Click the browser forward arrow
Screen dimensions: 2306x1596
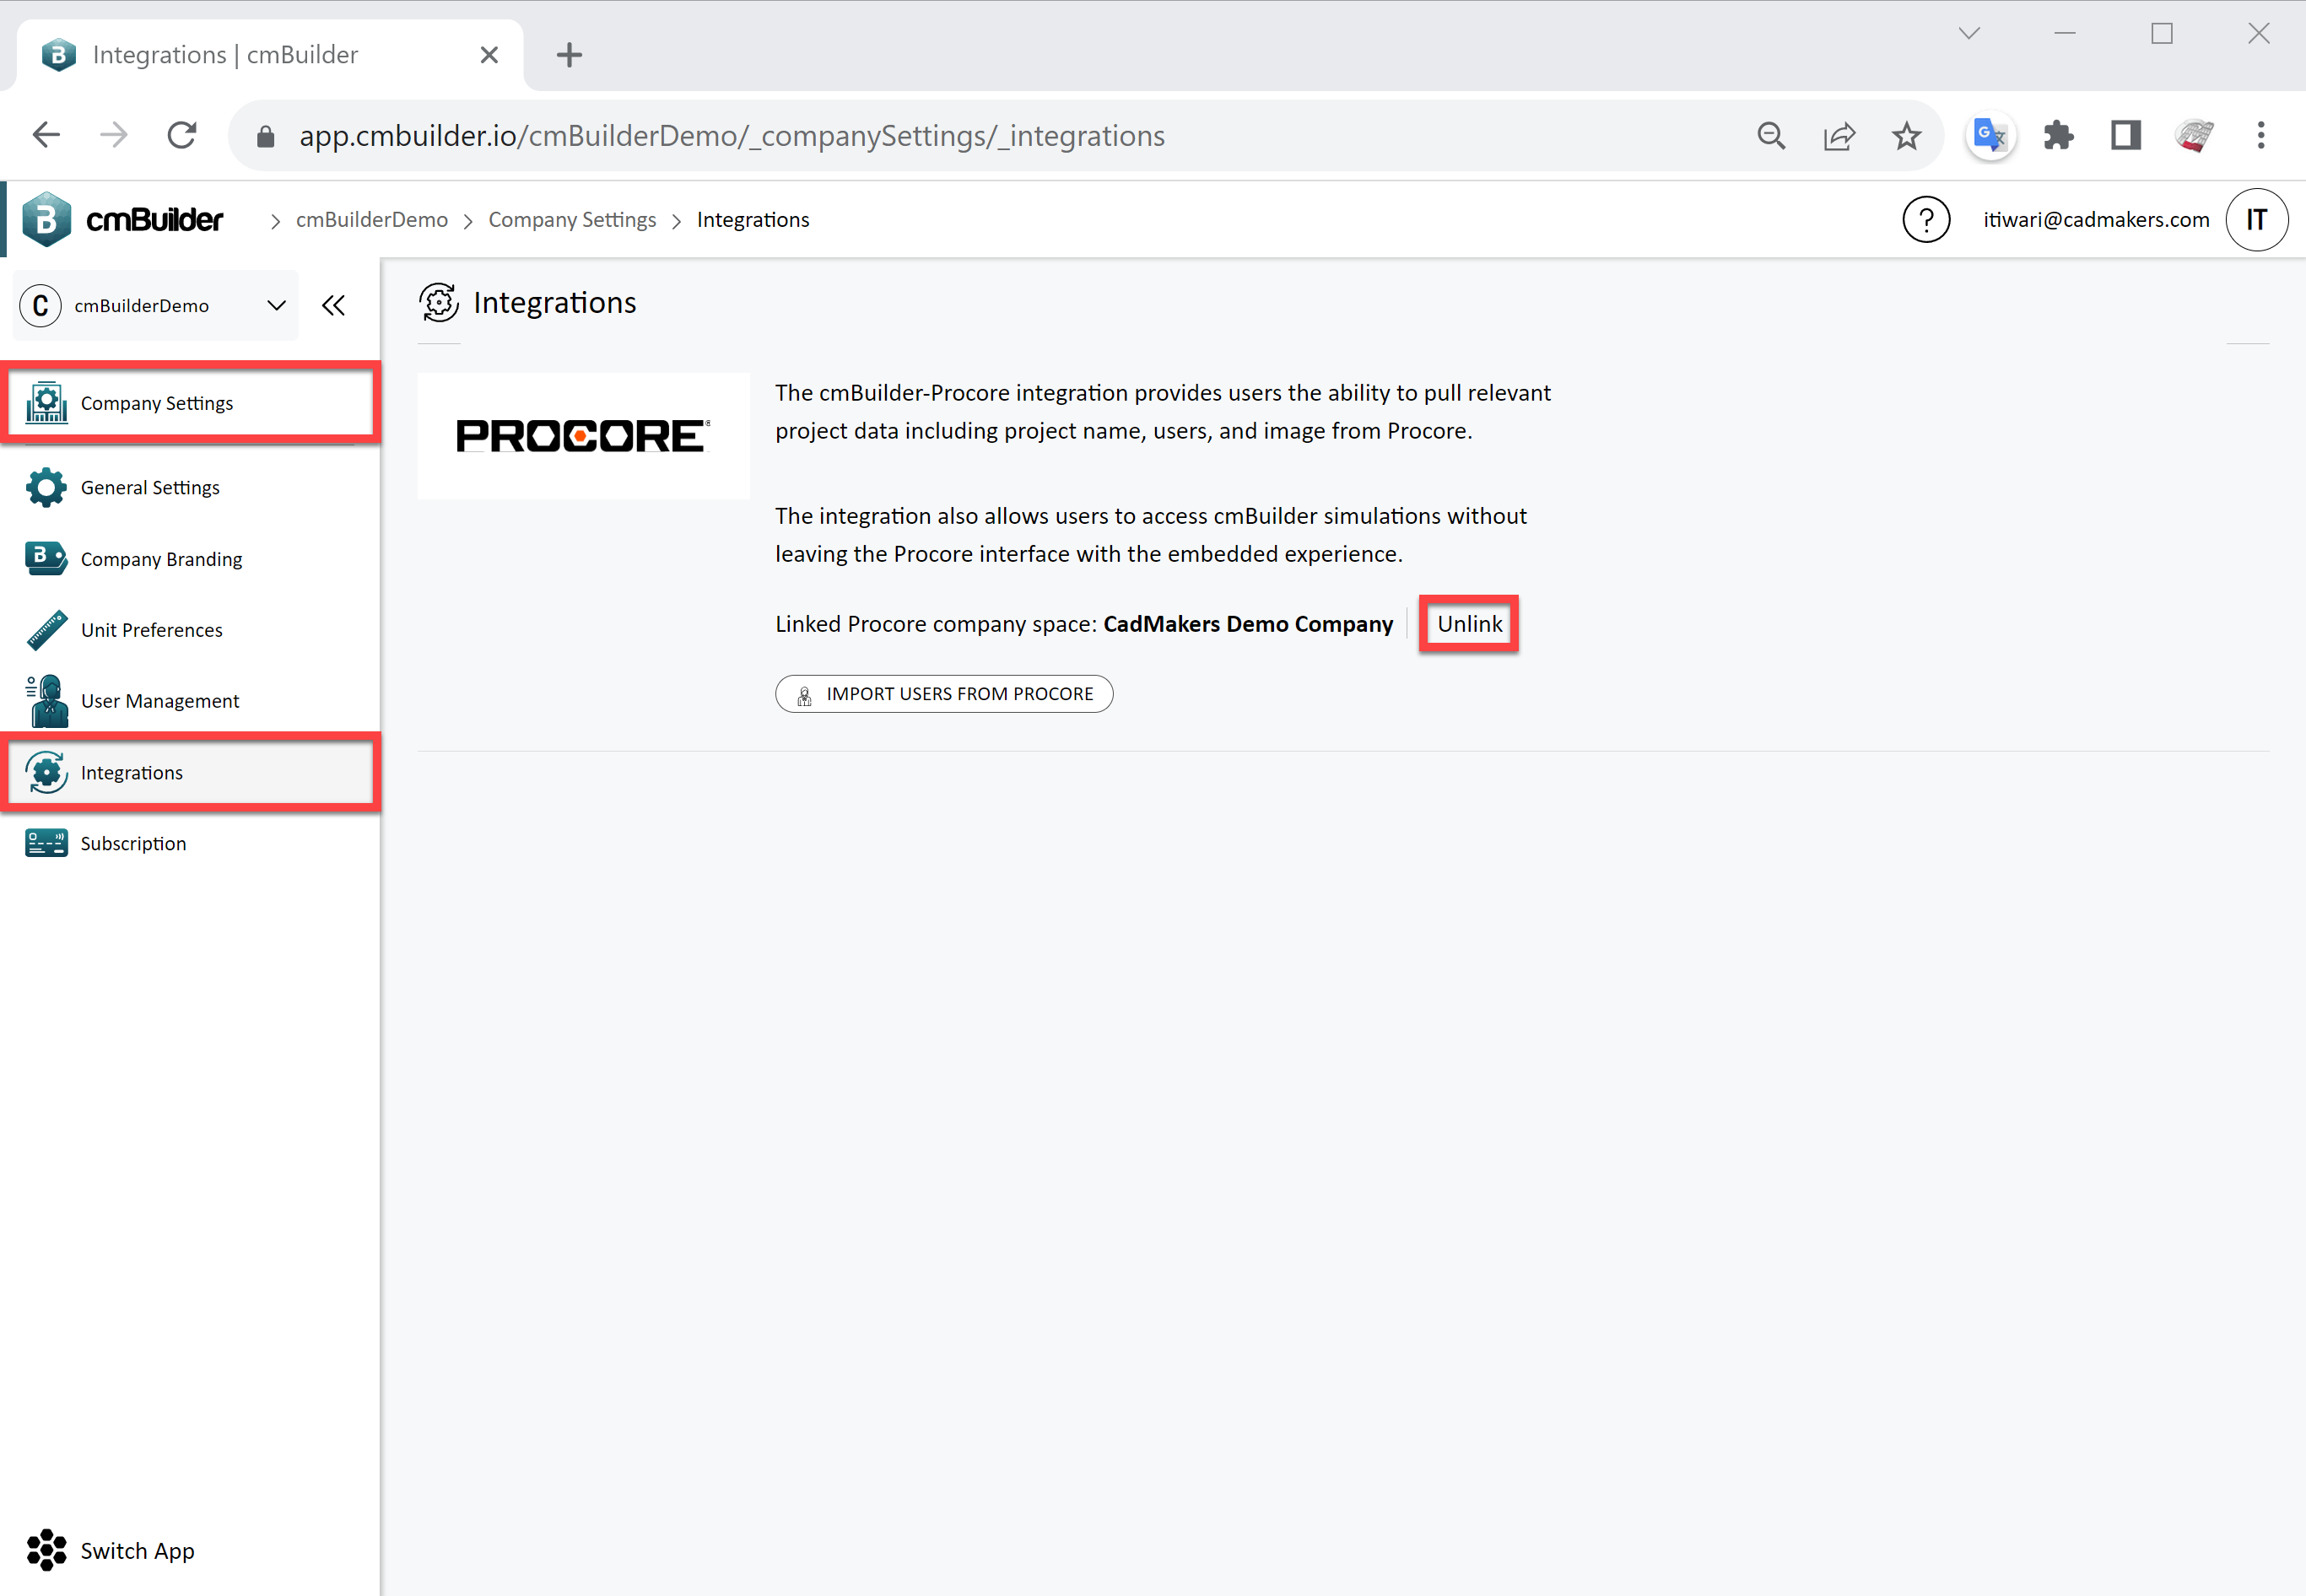pos(114,135)
